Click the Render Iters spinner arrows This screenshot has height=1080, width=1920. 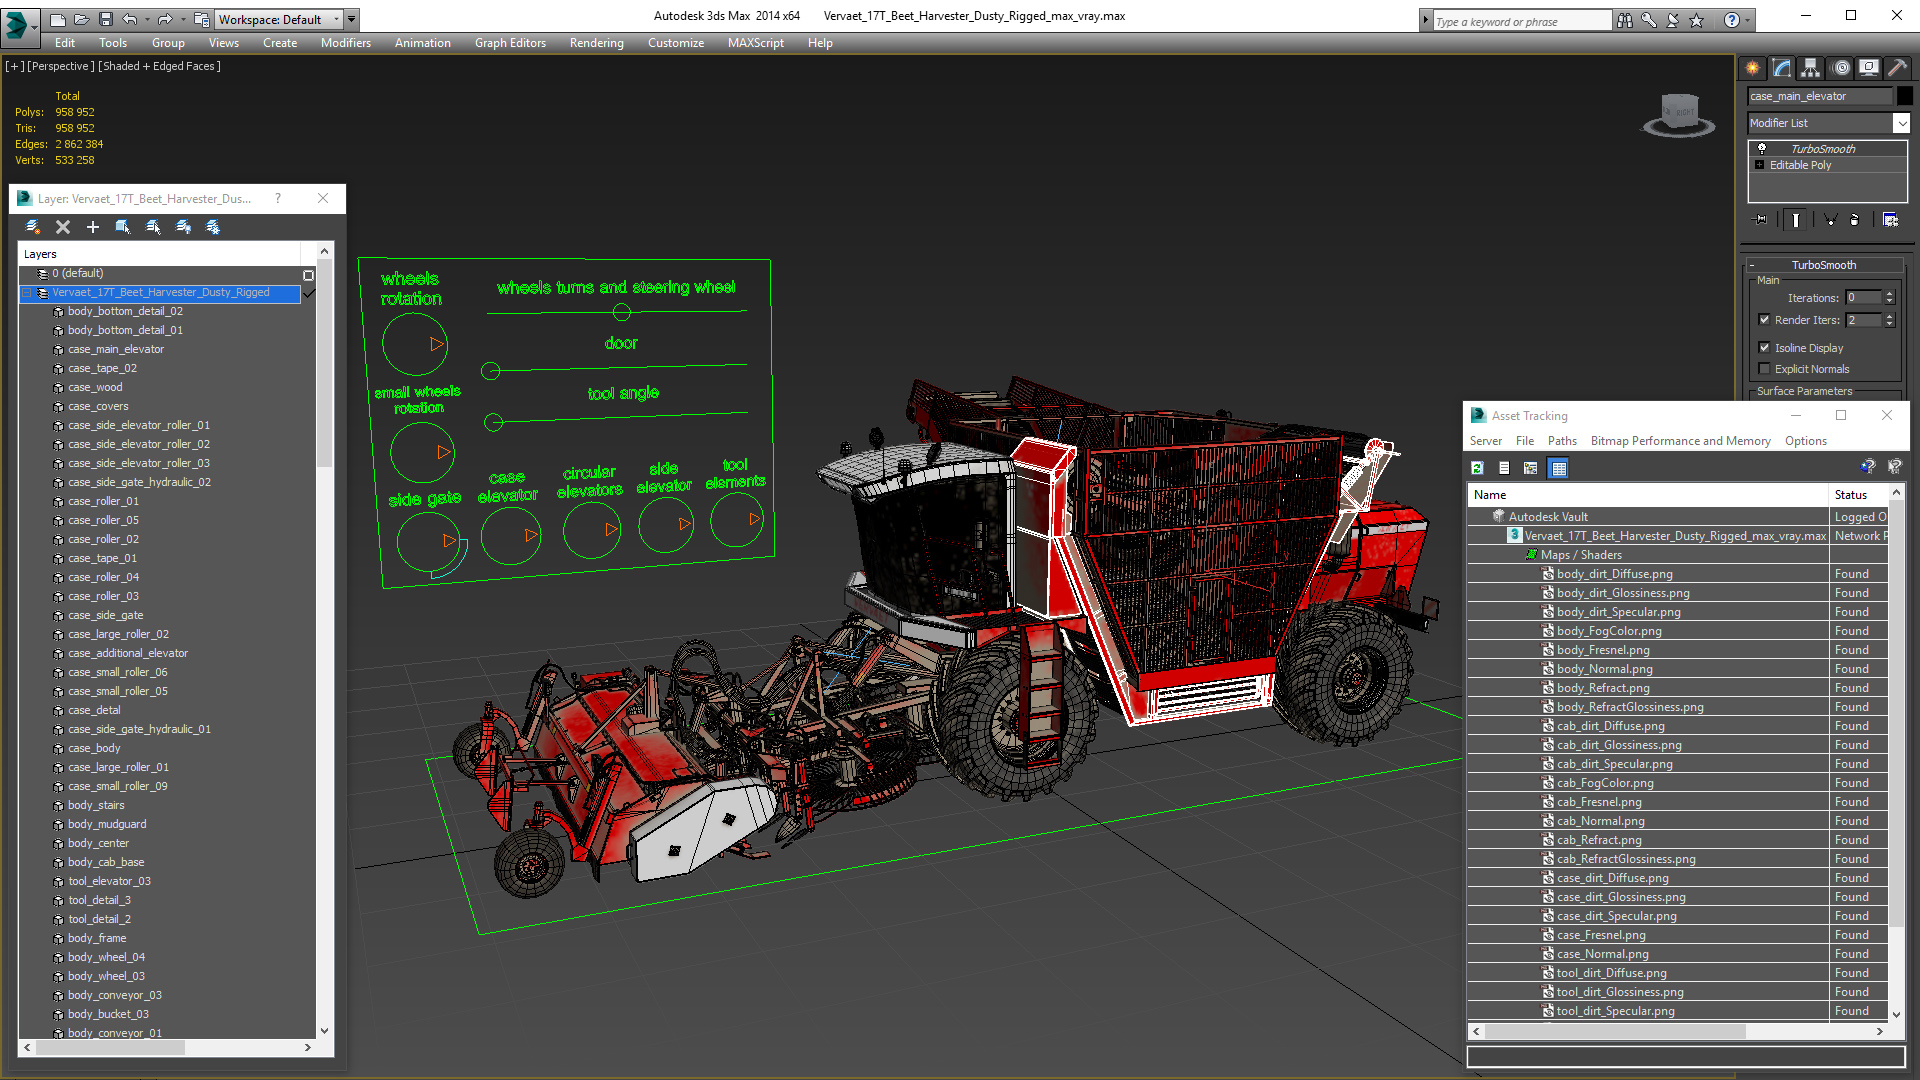pos(1889,320)
